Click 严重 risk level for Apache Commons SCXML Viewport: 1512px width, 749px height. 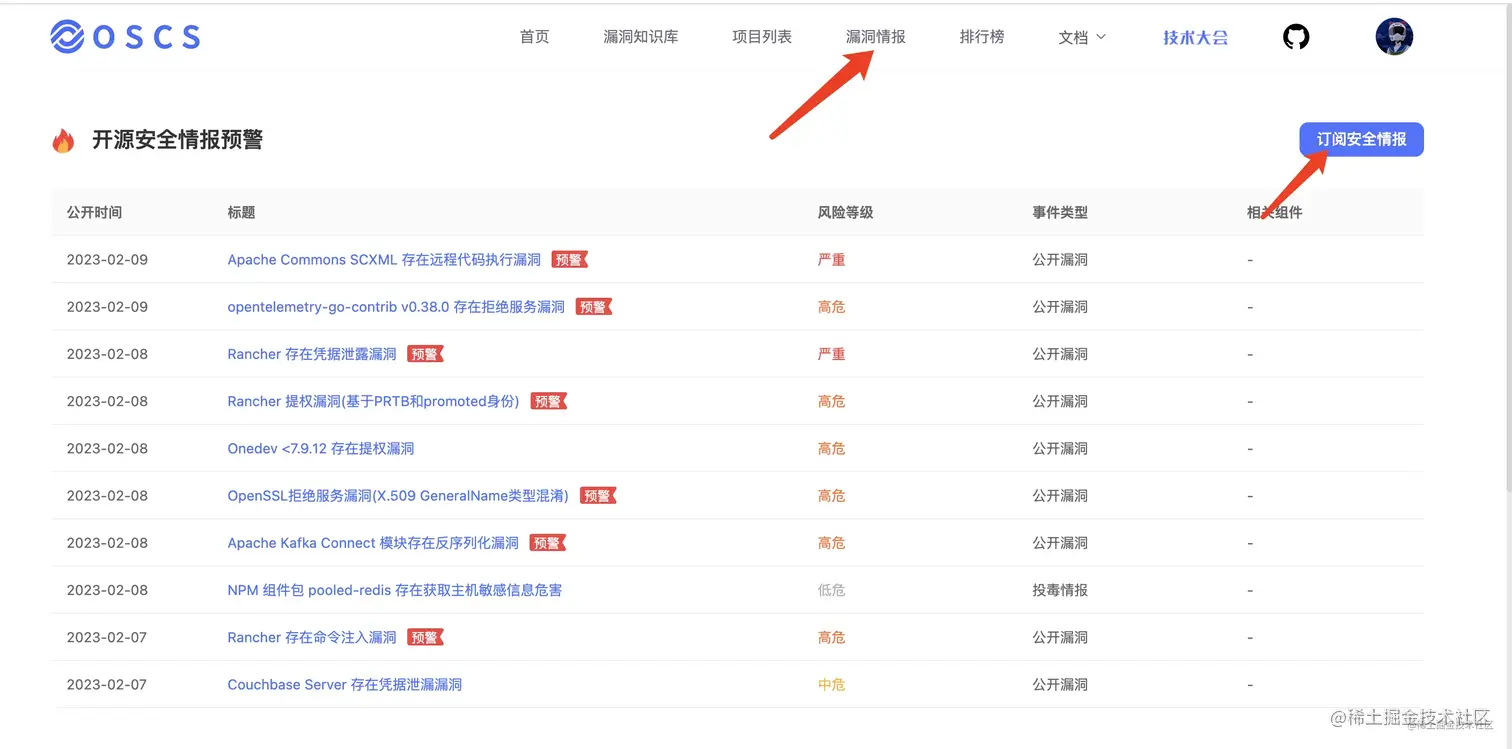(831, 260)
